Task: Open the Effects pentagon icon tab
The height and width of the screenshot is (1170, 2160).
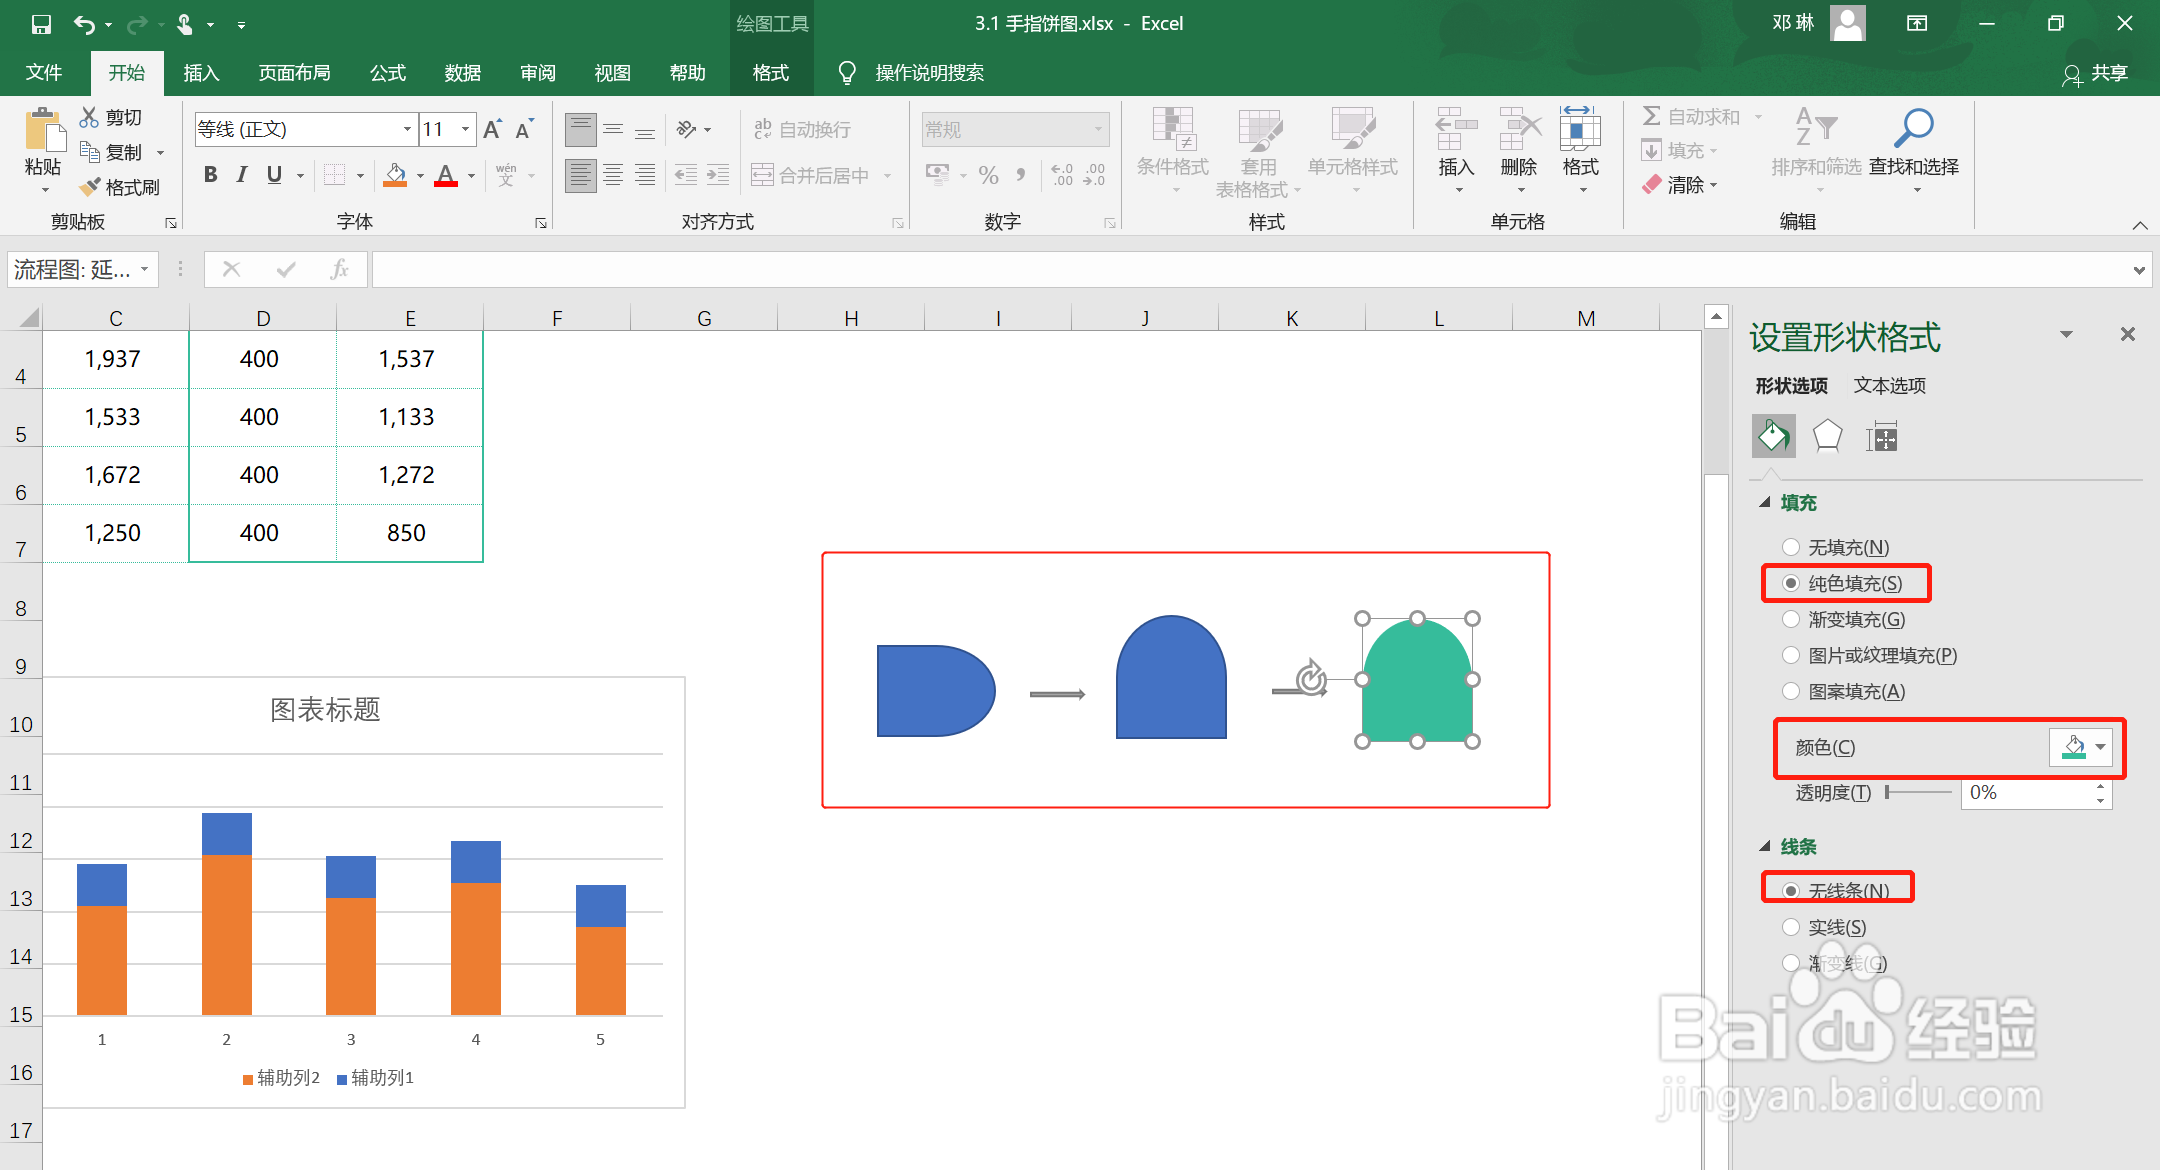Action: click(x=1827, y=436)
